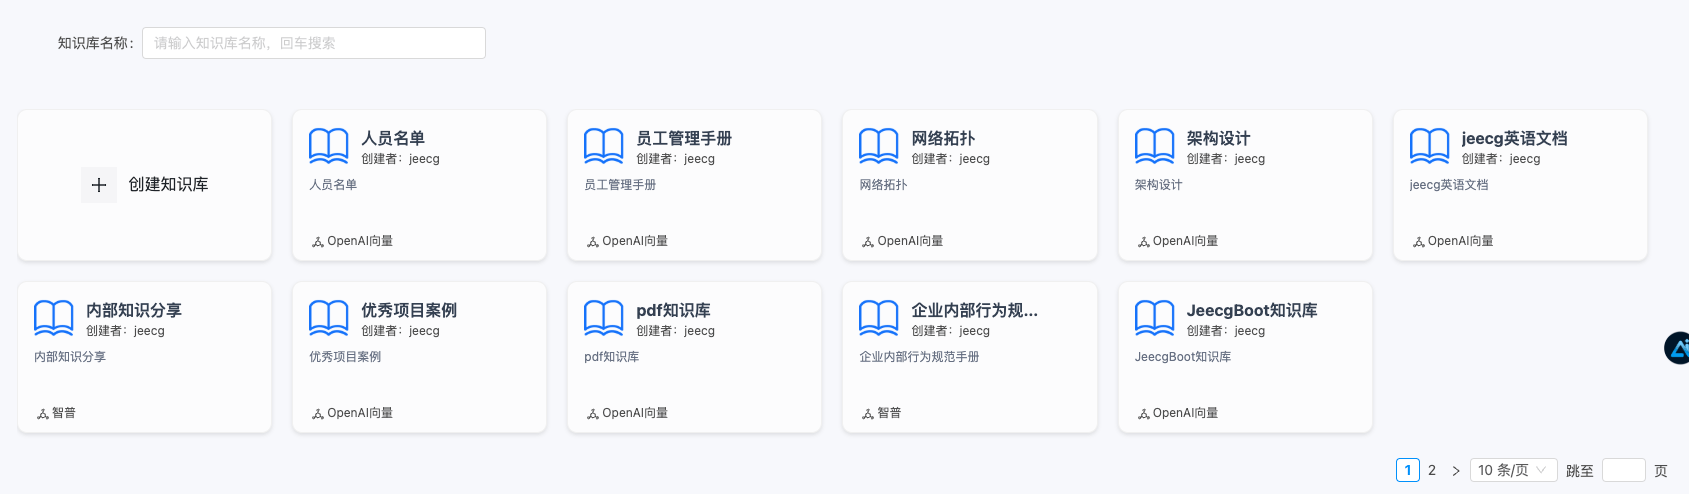The height and width of the screenshot is (494, 1689).
Task: Open the pdf知识库 card title
Action: tap(673, 310)
